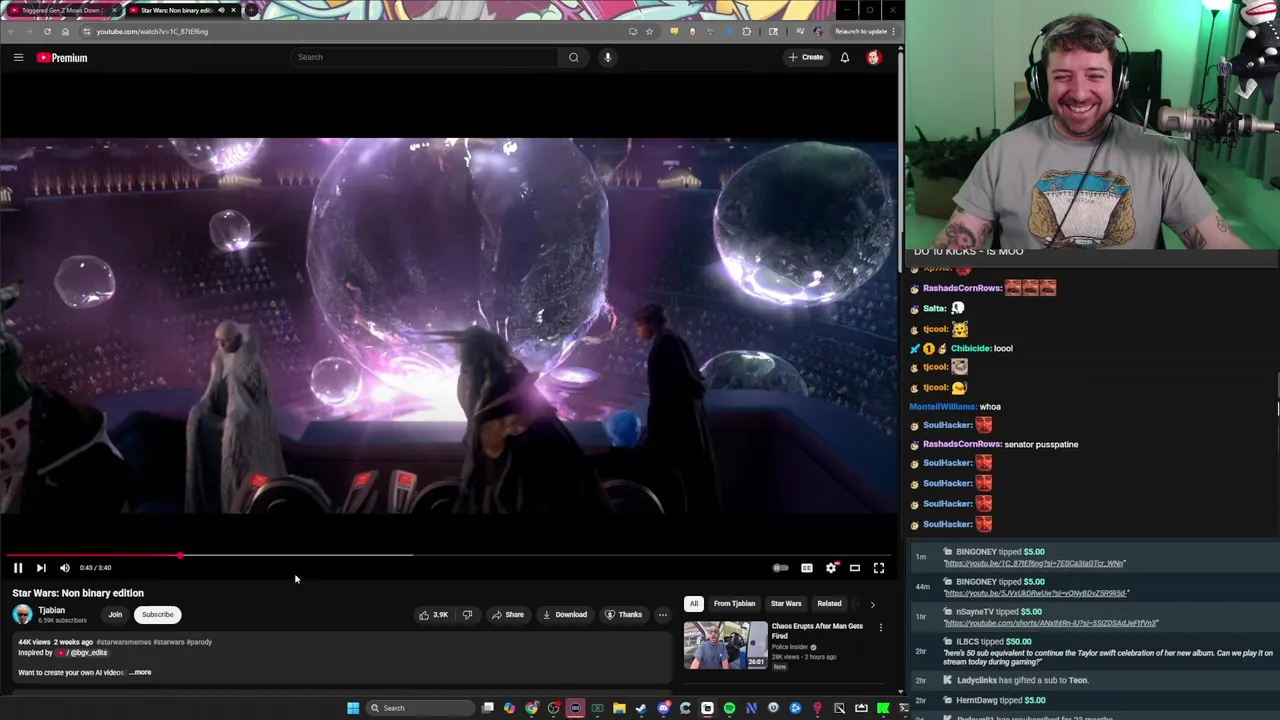Click Chibicide 'loool' chat message
Screen dimensions: 1280x720
(1004, 349)
